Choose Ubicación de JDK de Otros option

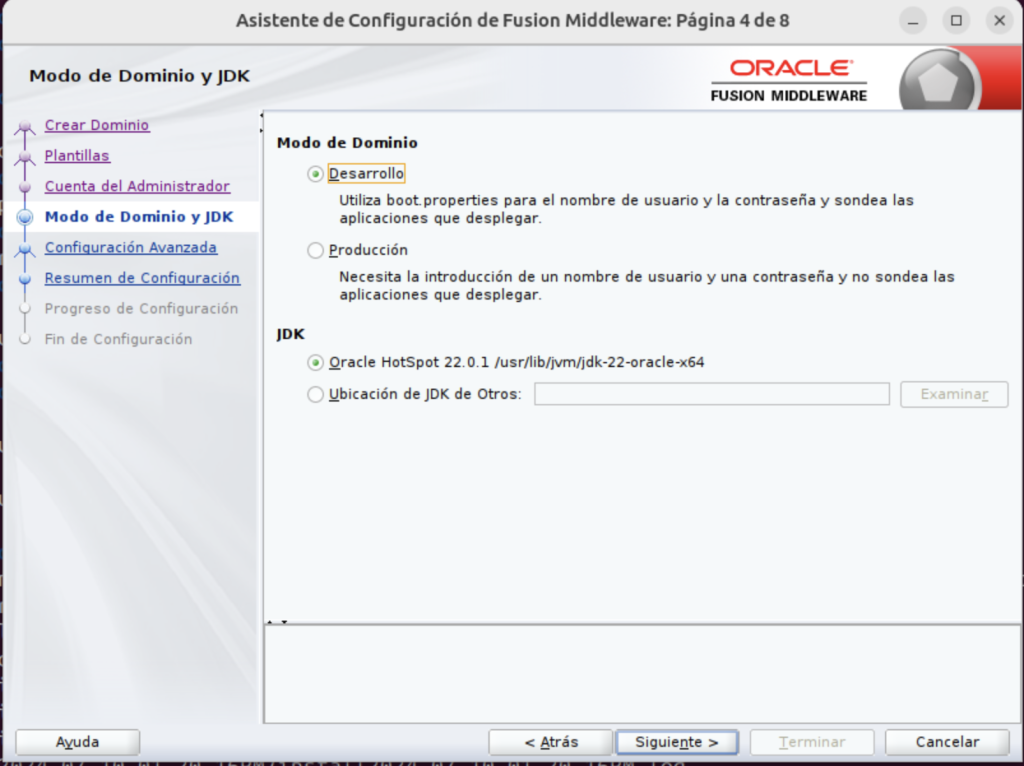pyautogui.click(x=315, y=394)
